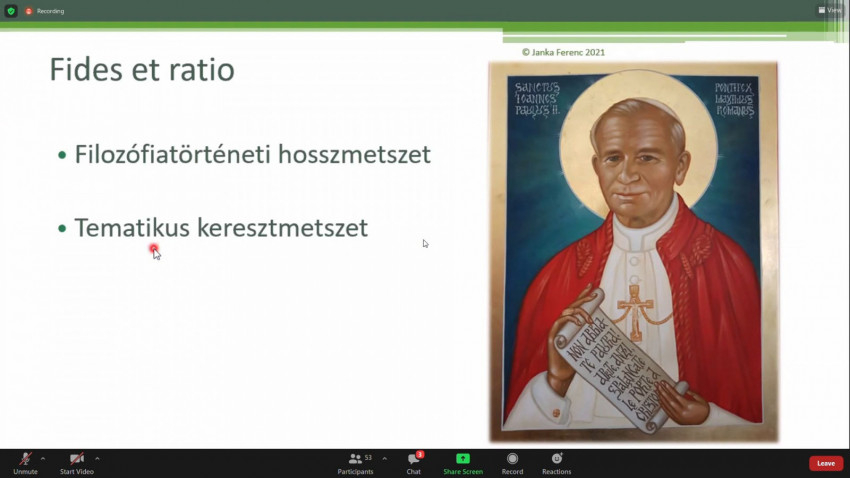Click the green Share Screen icon
Screen dimensions: 850x478
[x=463, y=459]
